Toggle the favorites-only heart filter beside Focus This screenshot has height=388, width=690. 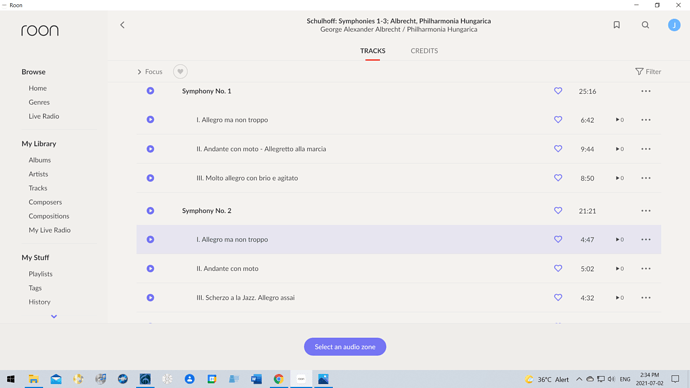tap(180, 72)
